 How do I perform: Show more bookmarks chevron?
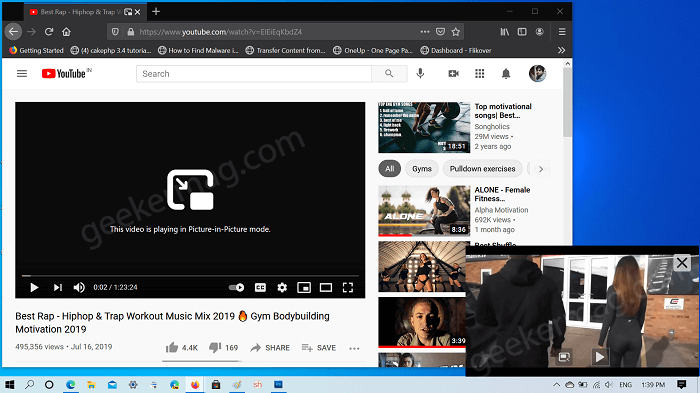[561, 50]
